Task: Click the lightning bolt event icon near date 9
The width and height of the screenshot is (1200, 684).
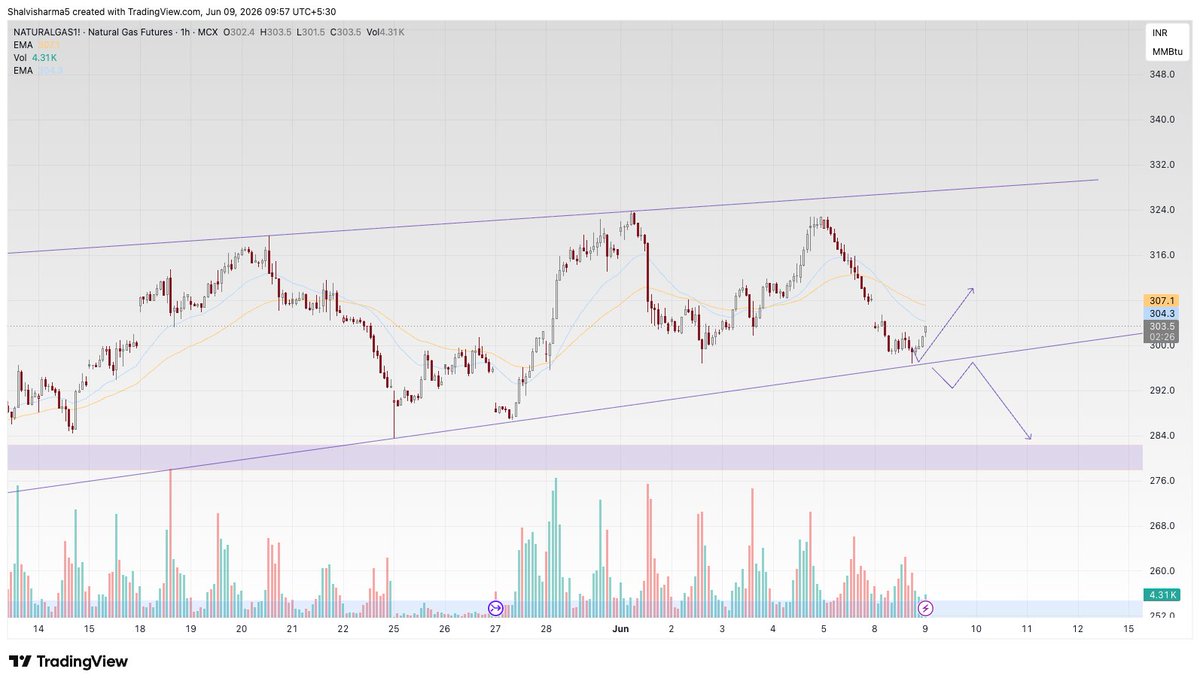Action: pyautogui.click(x=926, y=608)
